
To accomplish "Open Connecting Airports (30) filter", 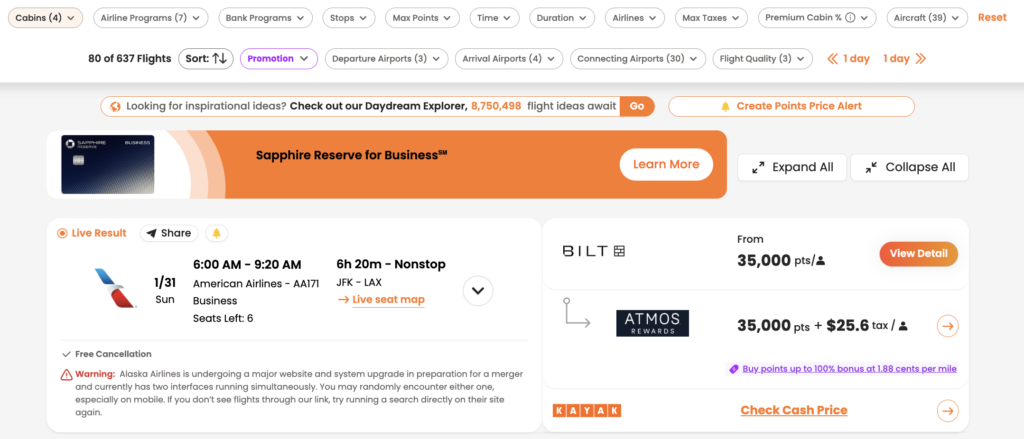I will [x=637, y=58].
